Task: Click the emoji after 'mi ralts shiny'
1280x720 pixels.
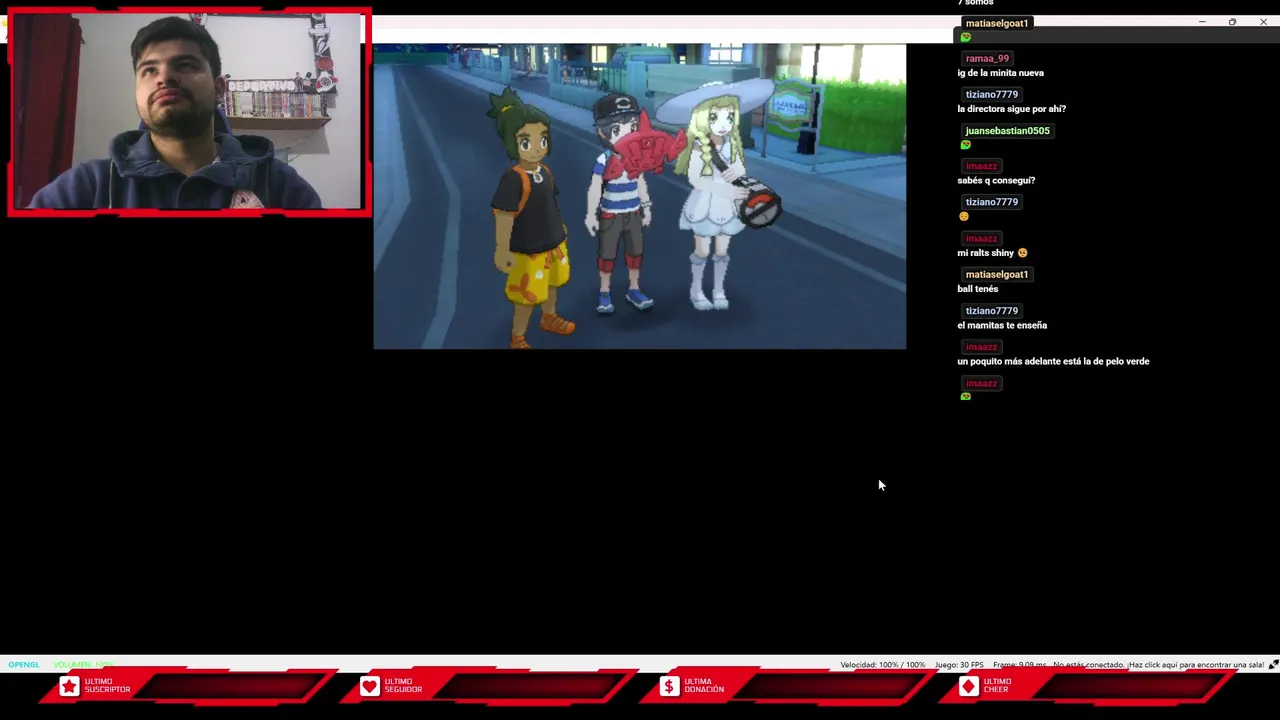Action: pyautogui.click(x=1022, y=253)
